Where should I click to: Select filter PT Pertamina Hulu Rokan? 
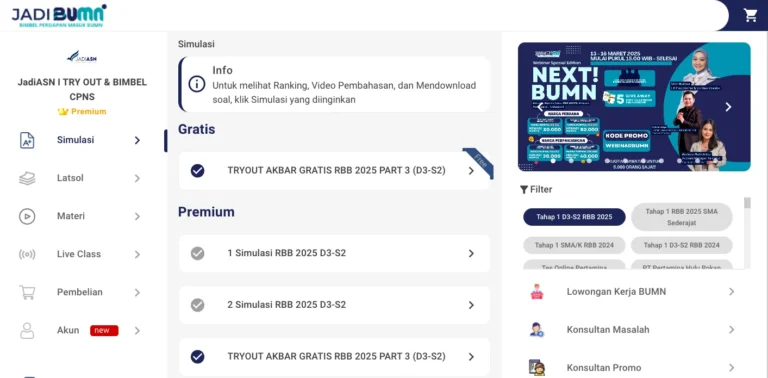pos(681,265)
